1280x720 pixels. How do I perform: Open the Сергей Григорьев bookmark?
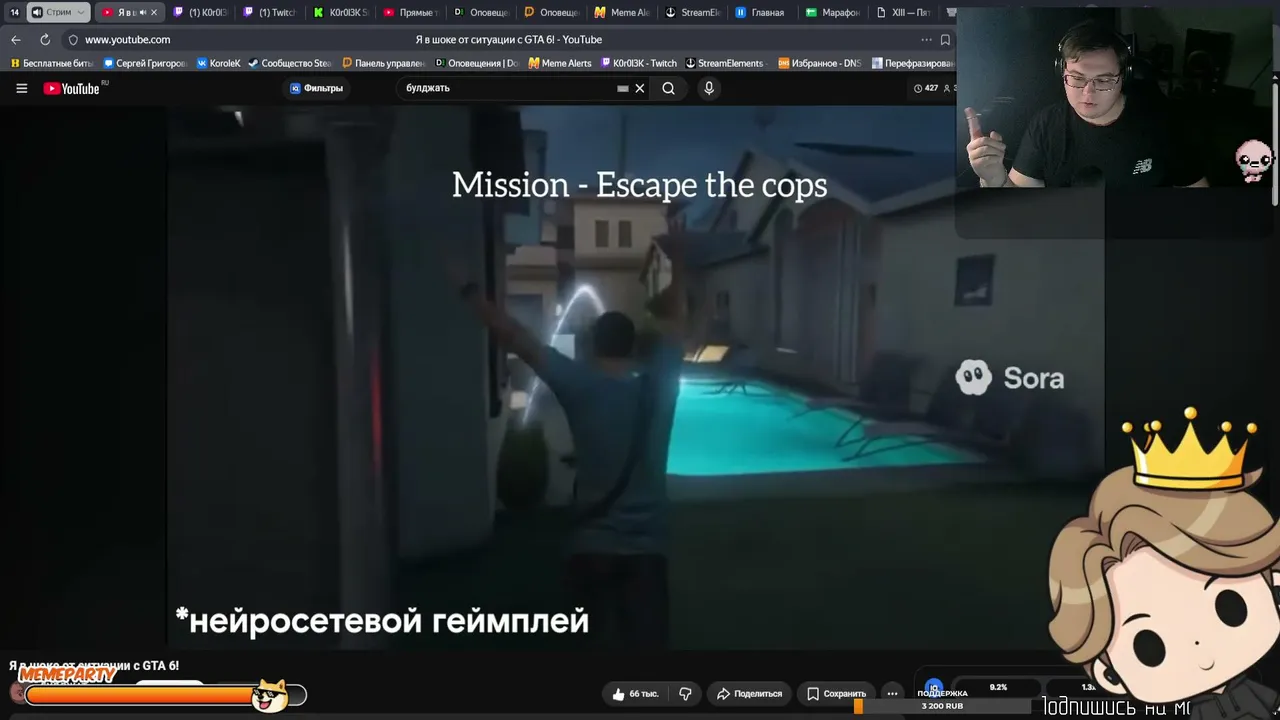tap(145, 63)
